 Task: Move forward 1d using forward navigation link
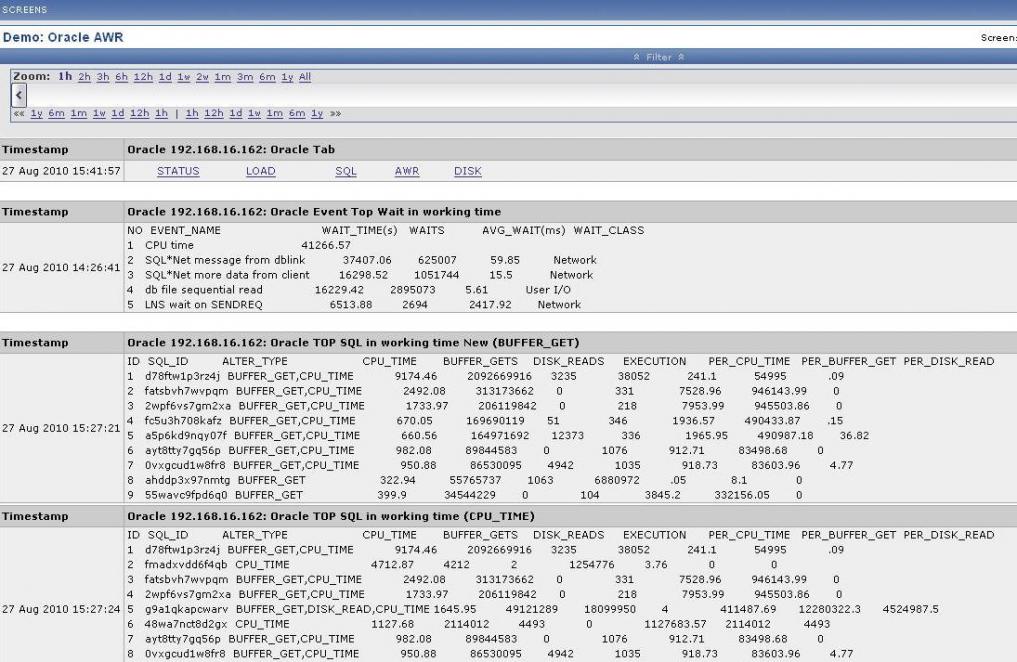(x=236, y=113)
